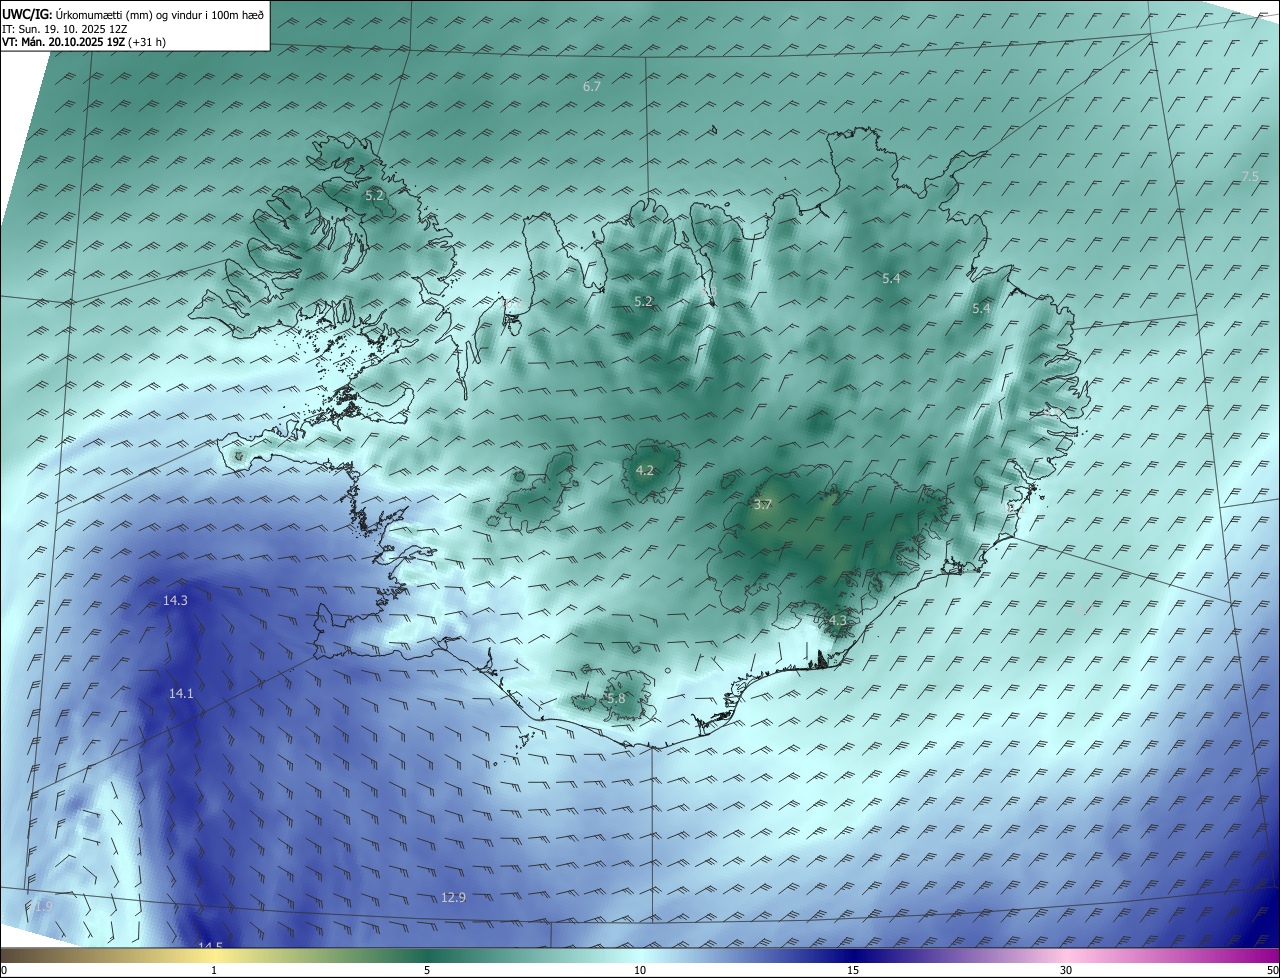This screenshot has height=978, width=1280.
Task: Click the 15 tick on the color scale
Action: point(853,970)
